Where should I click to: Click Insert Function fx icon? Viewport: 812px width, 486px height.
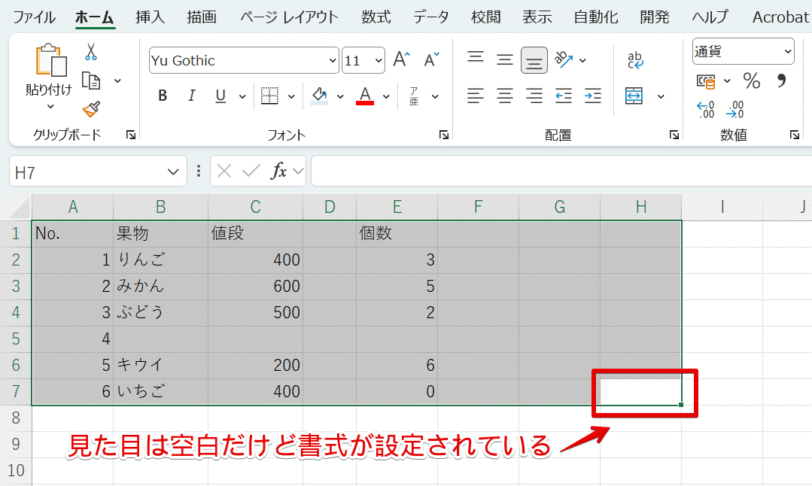point(279,170)
